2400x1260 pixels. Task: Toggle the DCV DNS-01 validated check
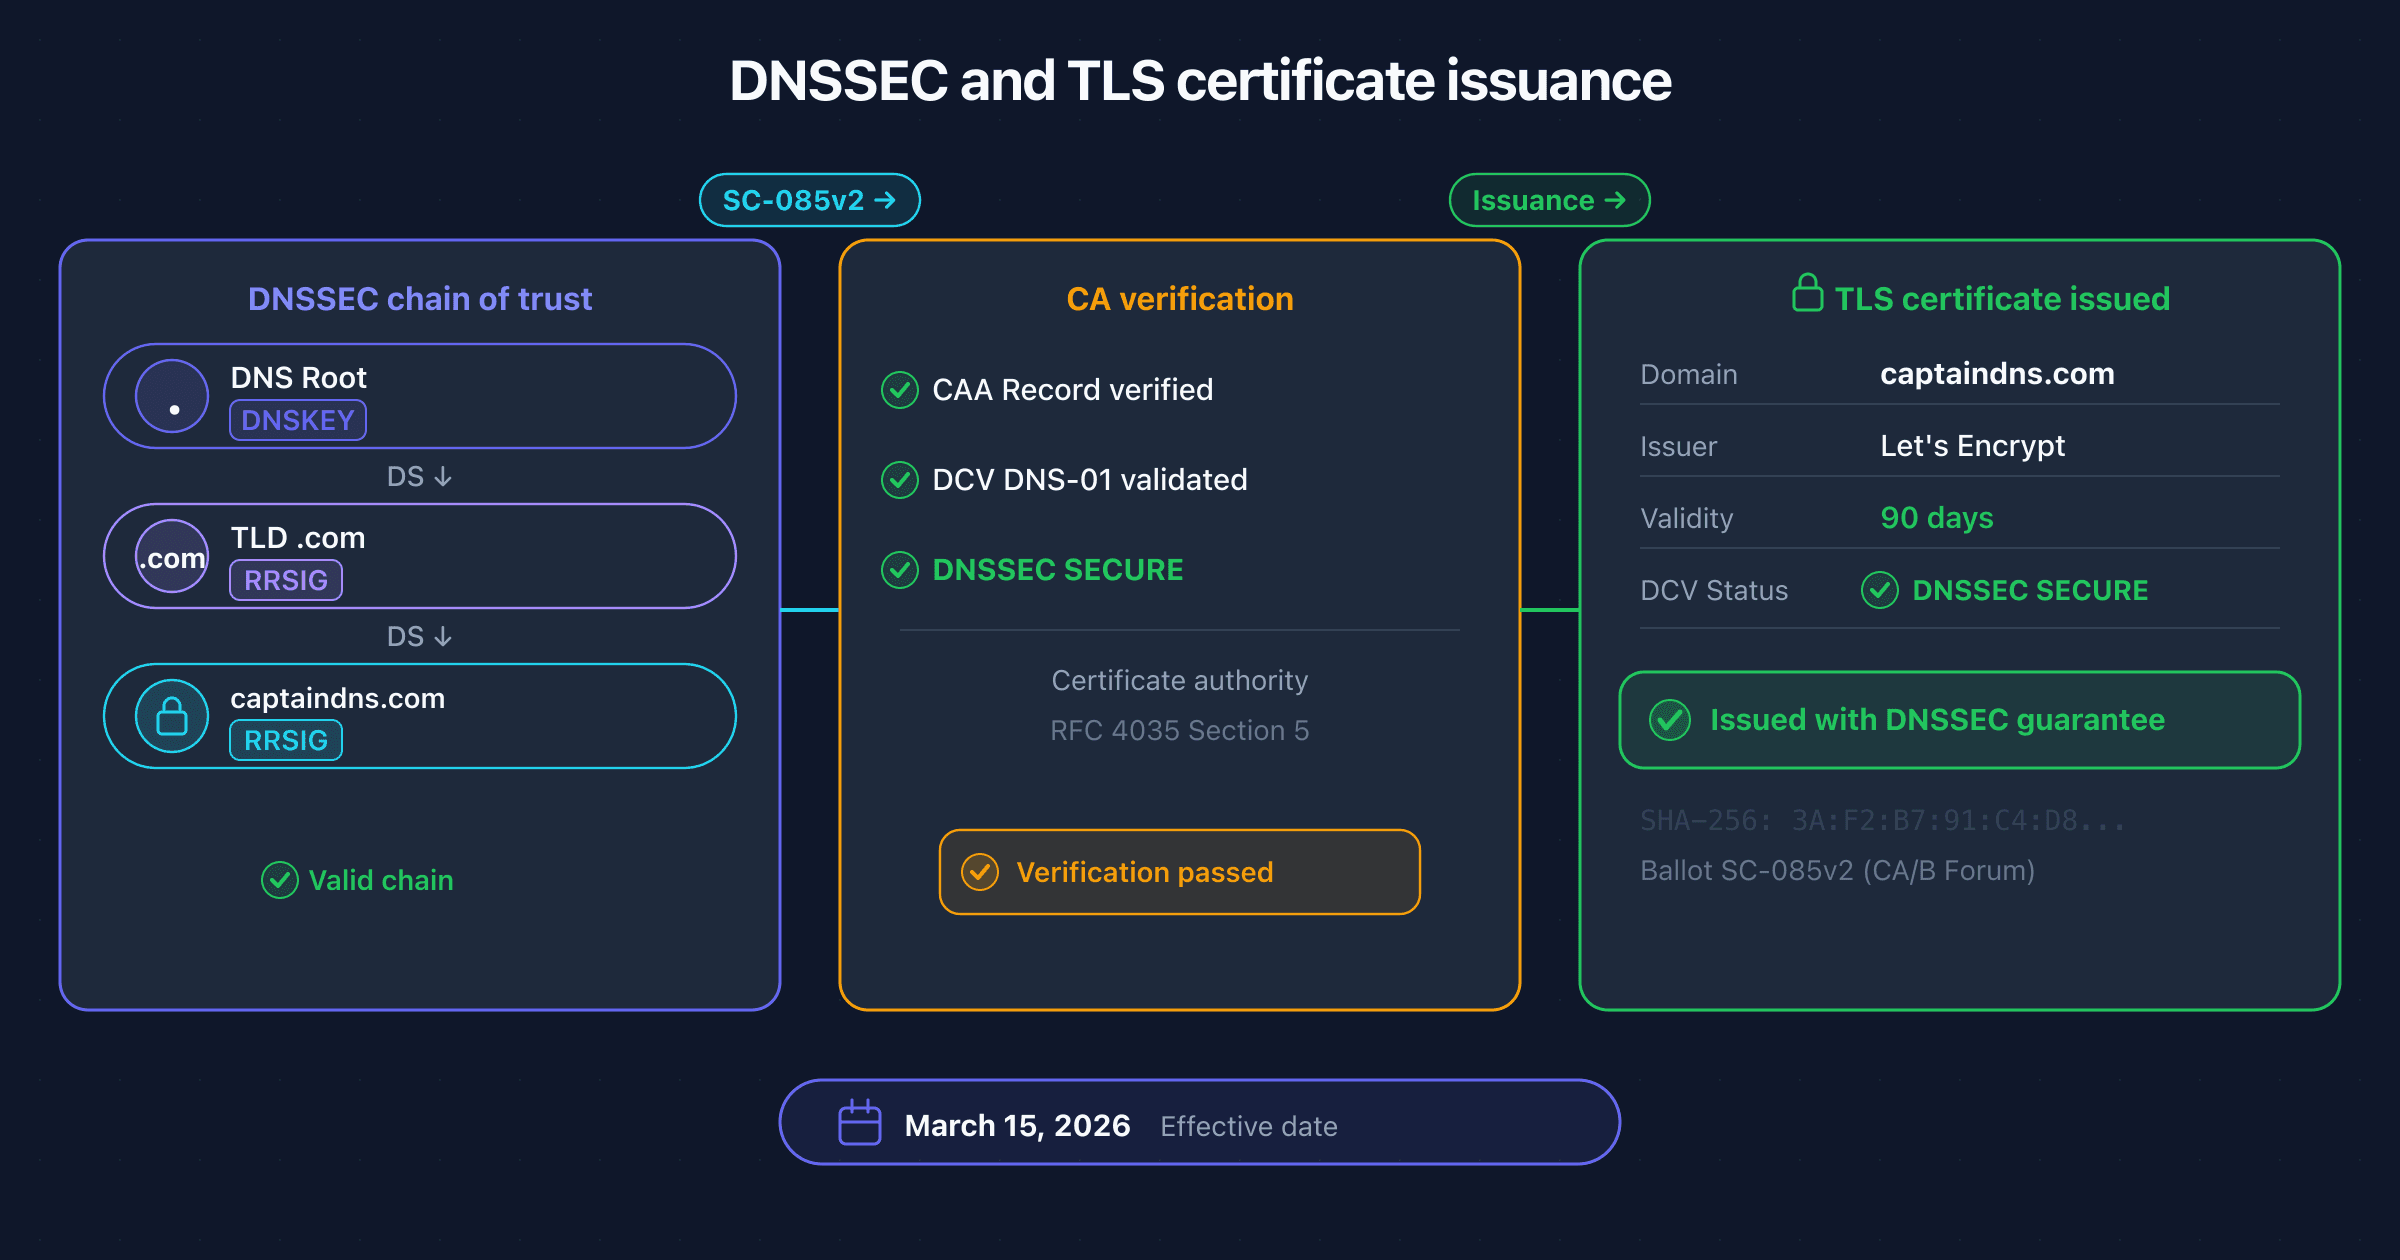click(x=899, y=480)
